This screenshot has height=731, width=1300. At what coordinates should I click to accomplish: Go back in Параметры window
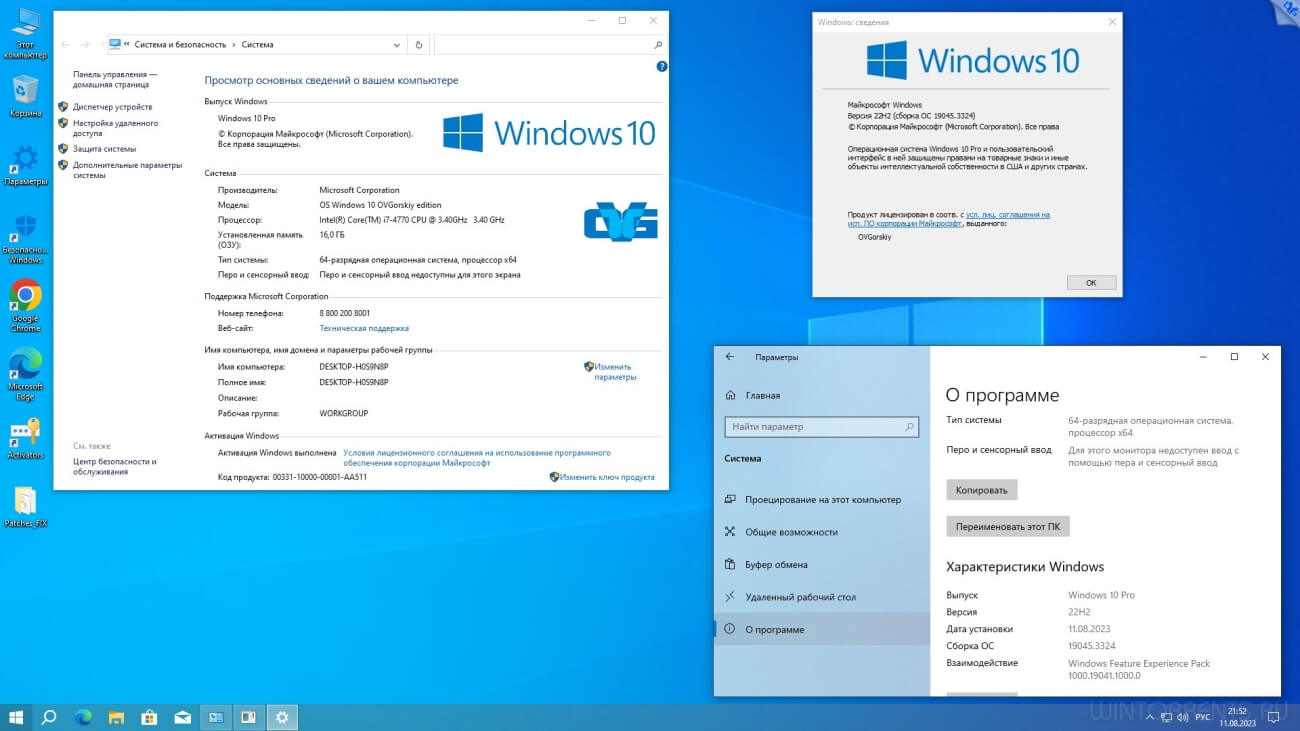[x=730, y=357]
